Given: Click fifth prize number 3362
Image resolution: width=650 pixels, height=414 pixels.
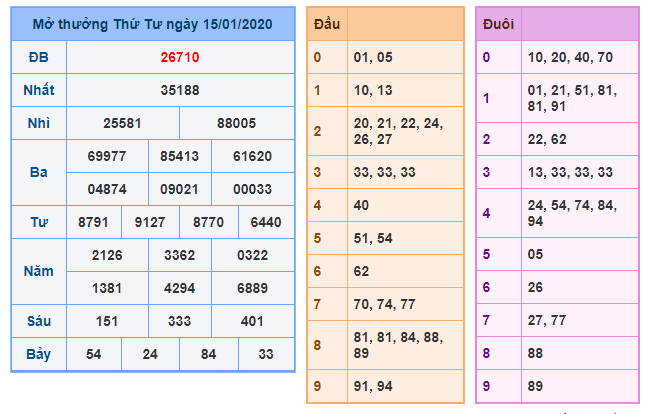Looking at the screenshot, I should (x=180, y=255).
